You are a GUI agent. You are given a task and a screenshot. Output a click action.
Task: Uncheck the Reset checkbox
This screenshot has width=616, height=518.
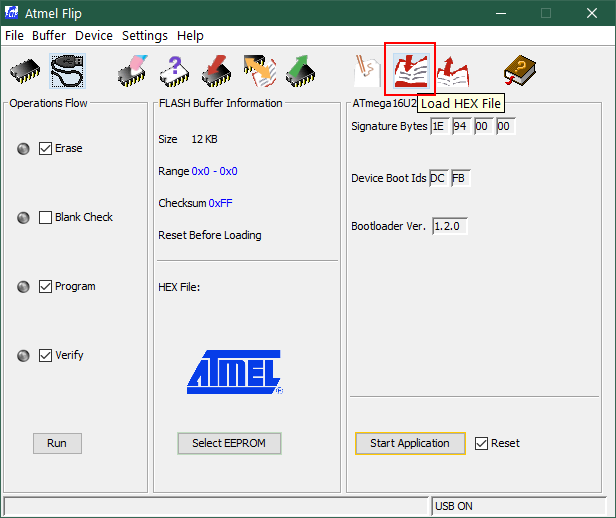pyautogui.click(x=481, y=443)
